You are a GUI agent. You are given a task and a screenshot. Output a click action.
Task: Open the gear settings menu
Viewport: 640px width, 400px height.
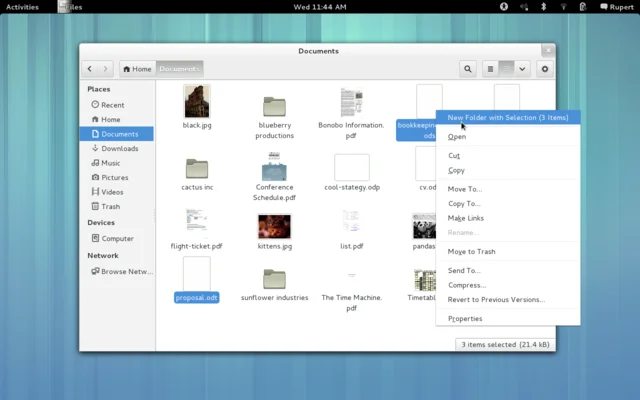(545, 69)
